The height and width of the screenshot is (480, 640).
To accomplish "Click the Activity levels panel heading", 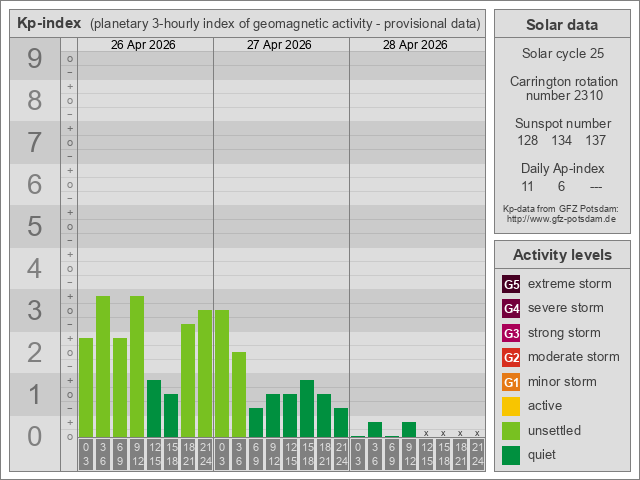I will pyautogui.click(x=562, y=255).
